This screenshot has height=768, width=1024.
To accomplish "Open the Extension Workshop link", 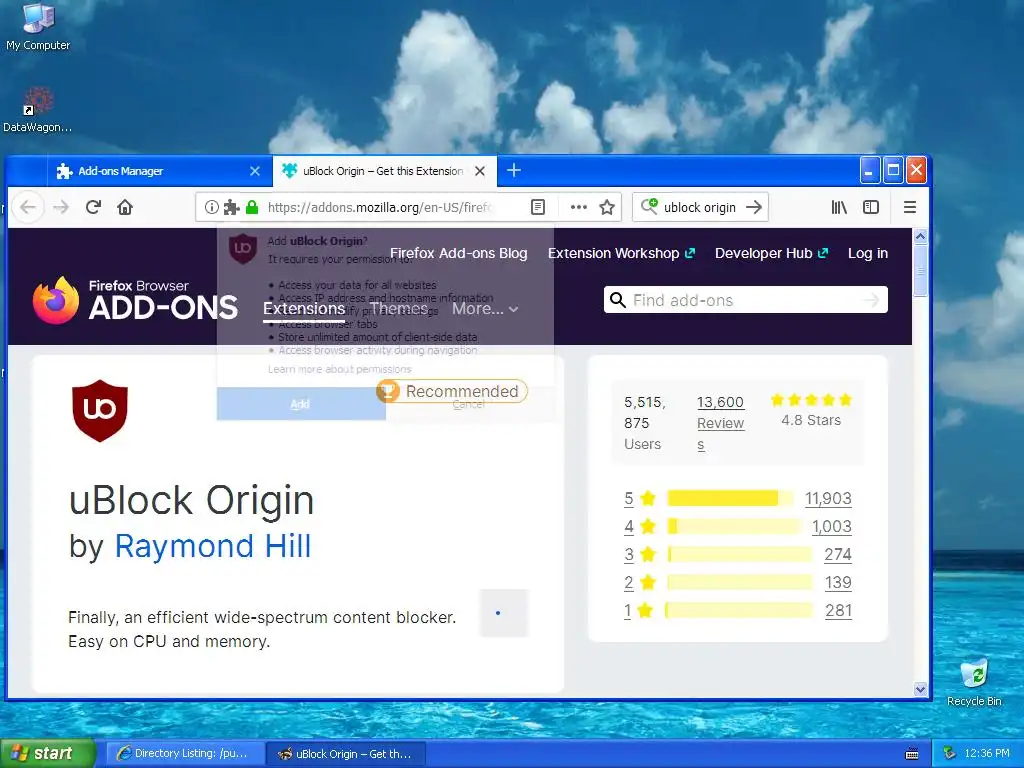I will click(621, 253).
